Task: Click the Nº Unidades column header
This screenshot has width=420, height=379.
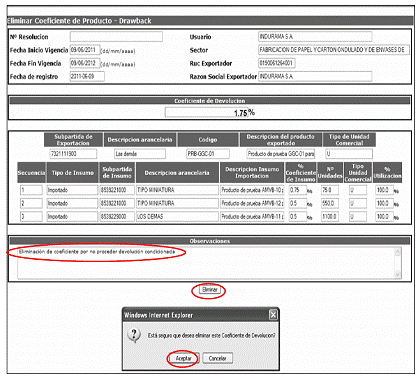Action: click(330, 173)
